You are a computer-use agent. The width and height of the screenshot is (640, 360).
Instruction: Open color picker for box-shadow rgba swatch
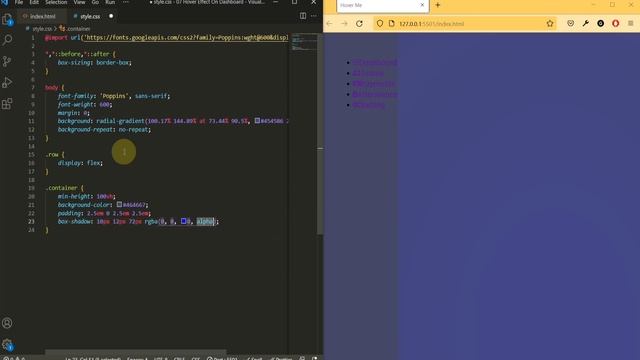(x=184, y=221)
